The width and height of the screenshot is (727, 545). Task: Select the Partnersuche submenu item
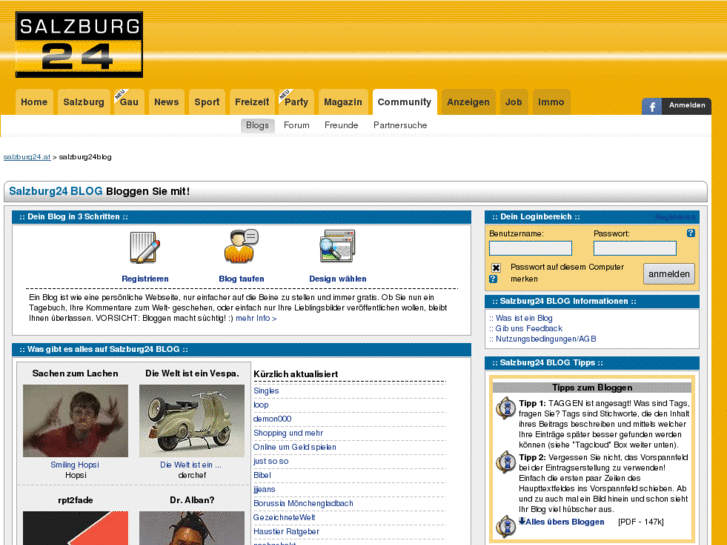click(400, 125)
